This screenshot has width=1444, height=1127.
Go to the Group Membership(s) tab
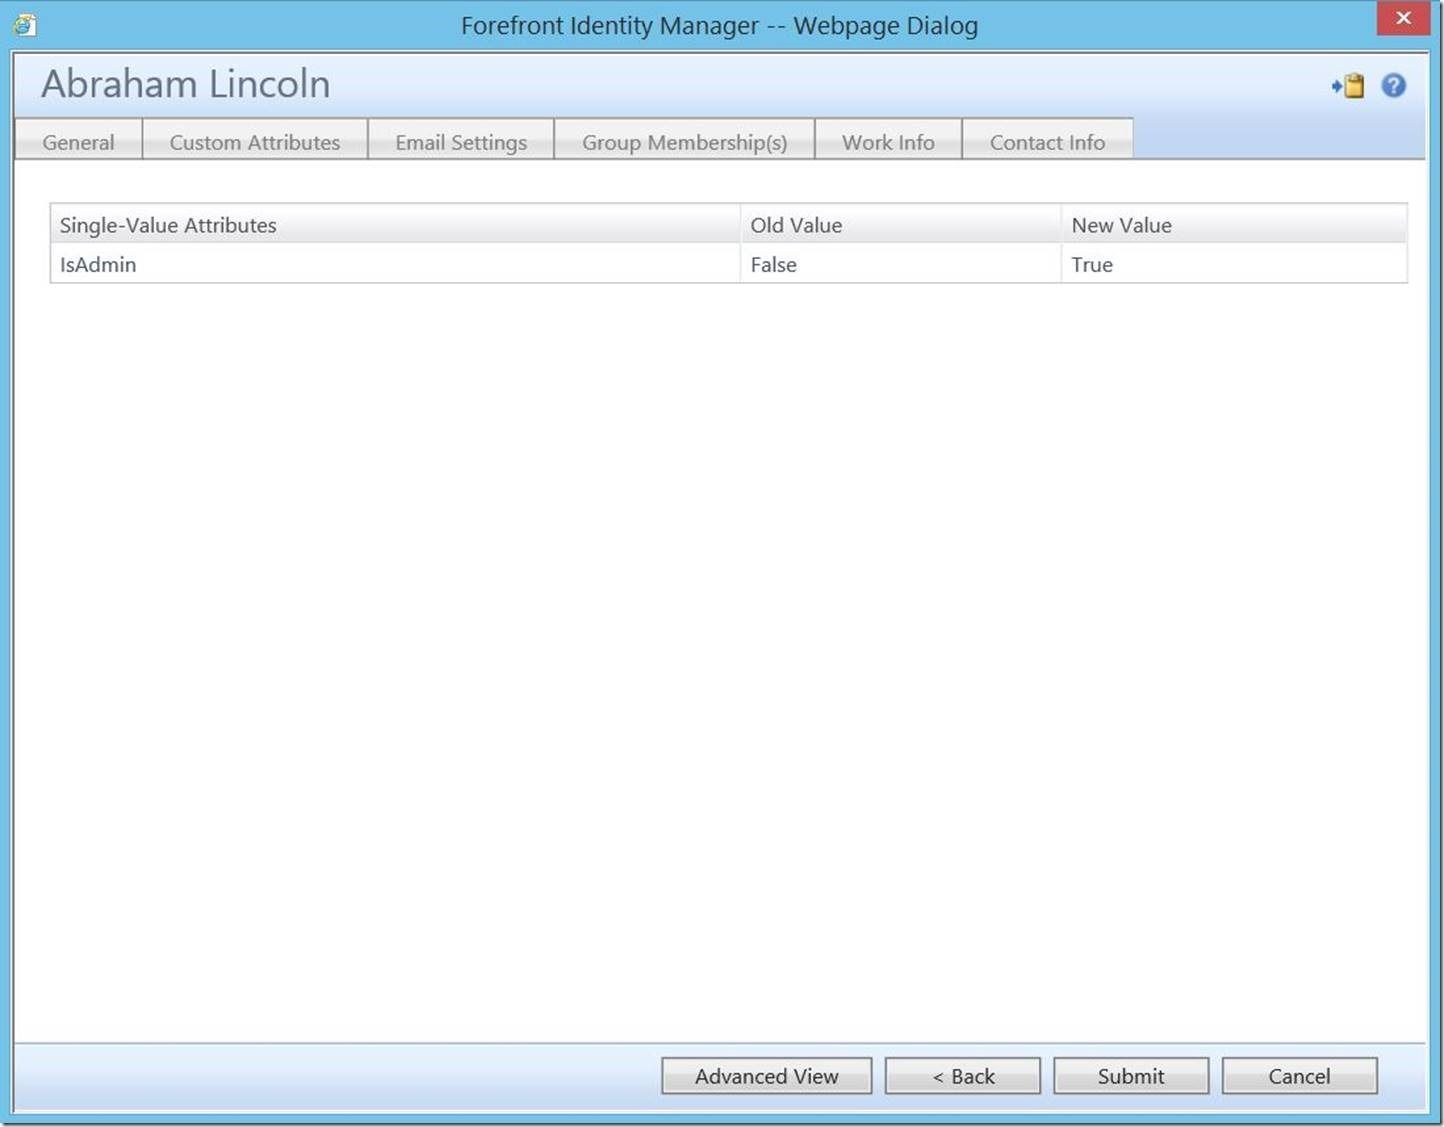(x=685, y=142)
